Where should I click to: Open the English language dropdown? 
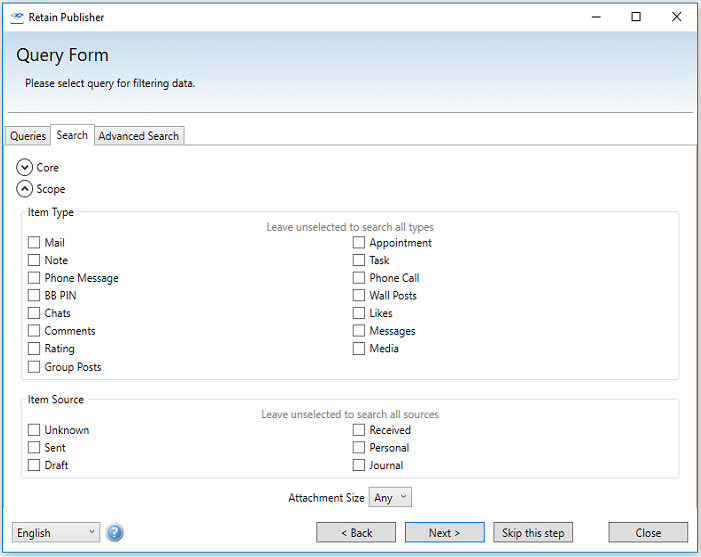(56, 533)
